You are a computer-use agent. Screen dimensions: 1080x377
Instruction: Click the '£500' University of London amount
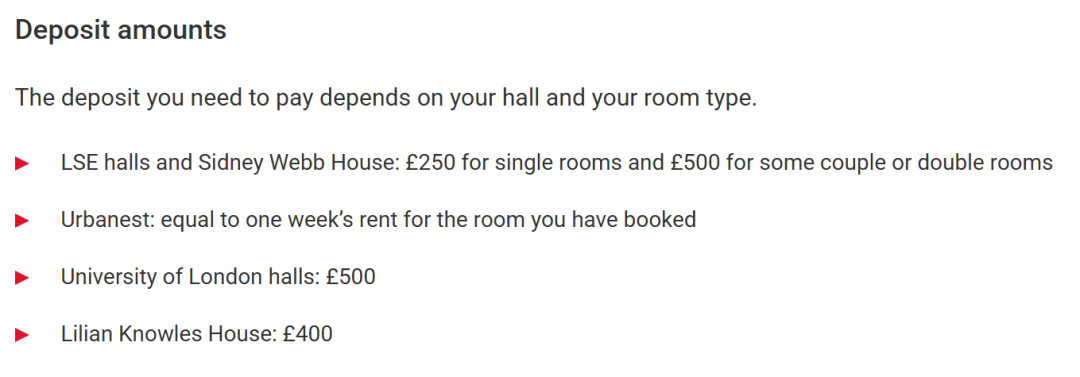click(351, 277)
